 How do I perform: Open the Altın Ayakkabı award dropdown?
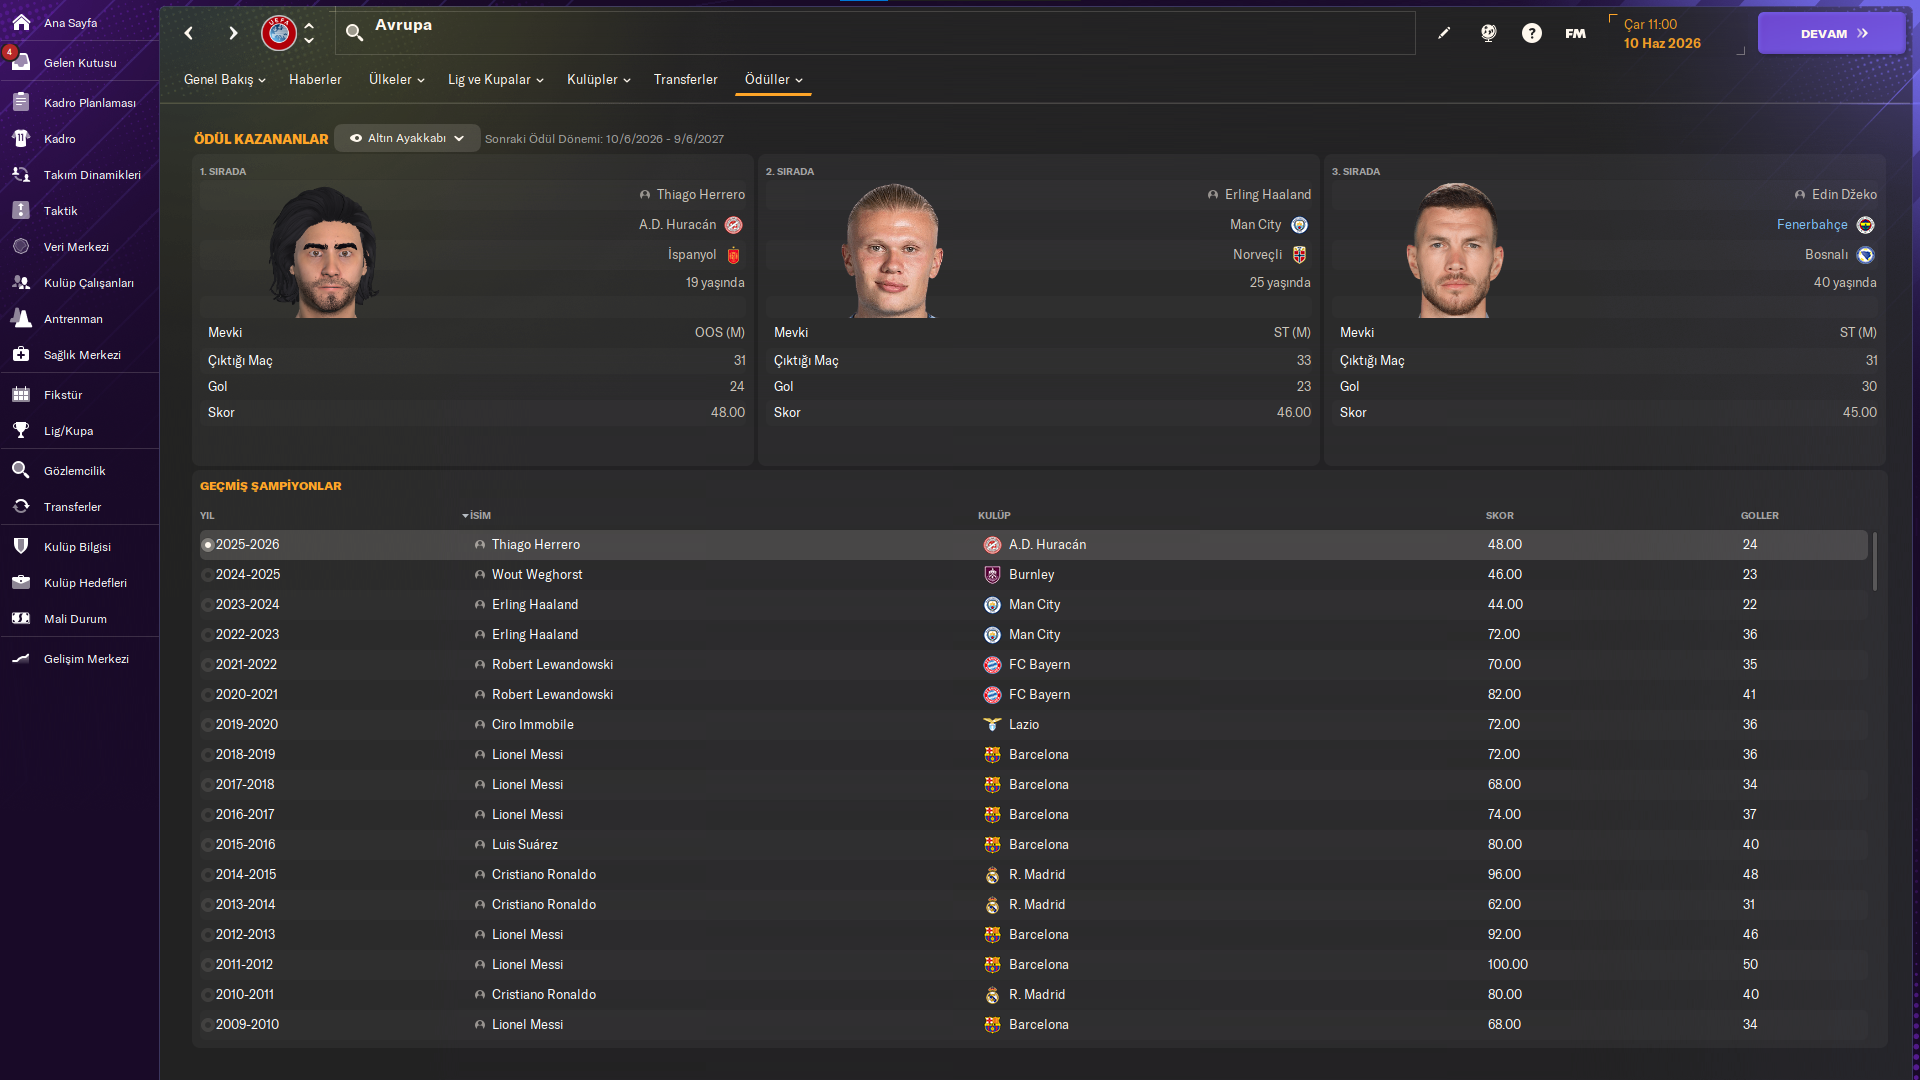point(407,138)
